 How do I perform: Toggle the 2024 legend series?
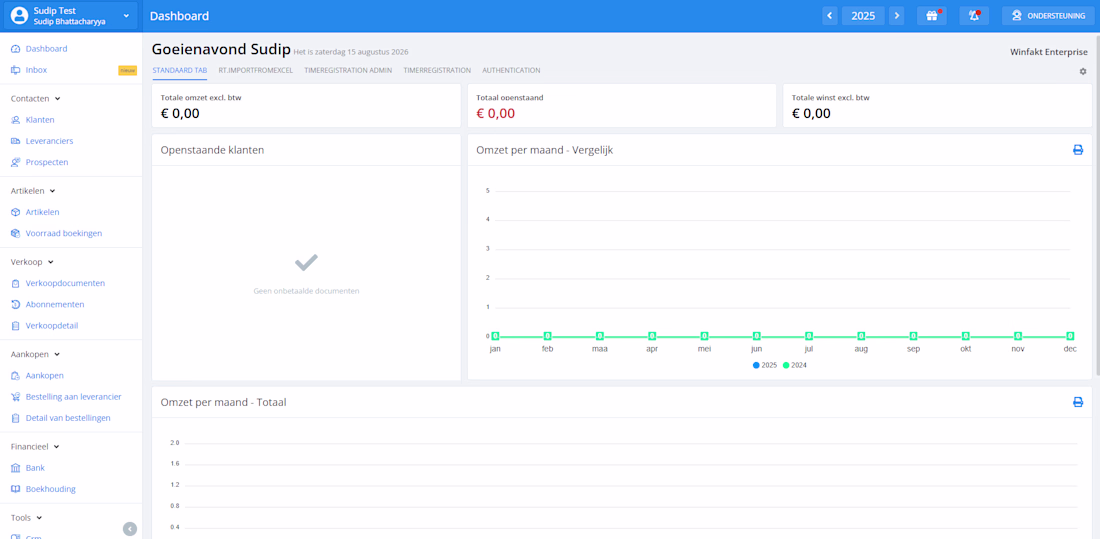pyautogui.click(x=795, y=365)
